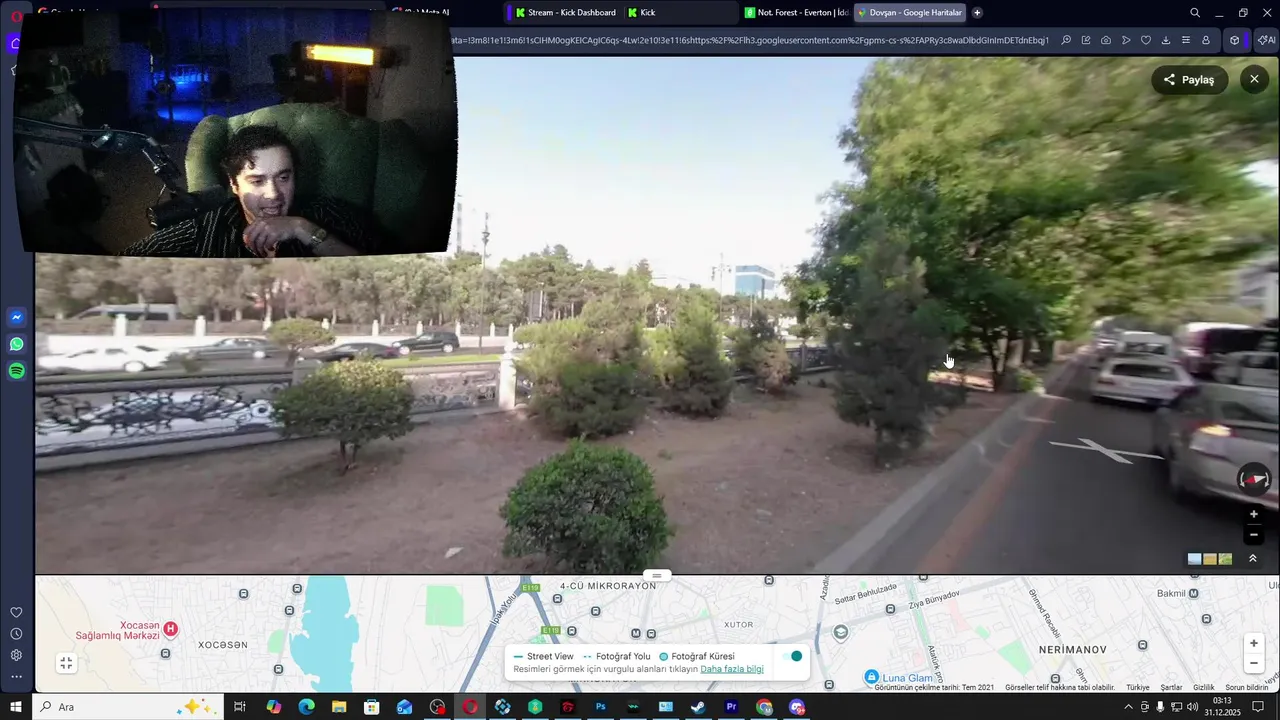Search tabs with magnifier in title bar
Image resolution: width=1280 pixels, height=720 pixels.
pyautogui.click(x=1195, y=13)
